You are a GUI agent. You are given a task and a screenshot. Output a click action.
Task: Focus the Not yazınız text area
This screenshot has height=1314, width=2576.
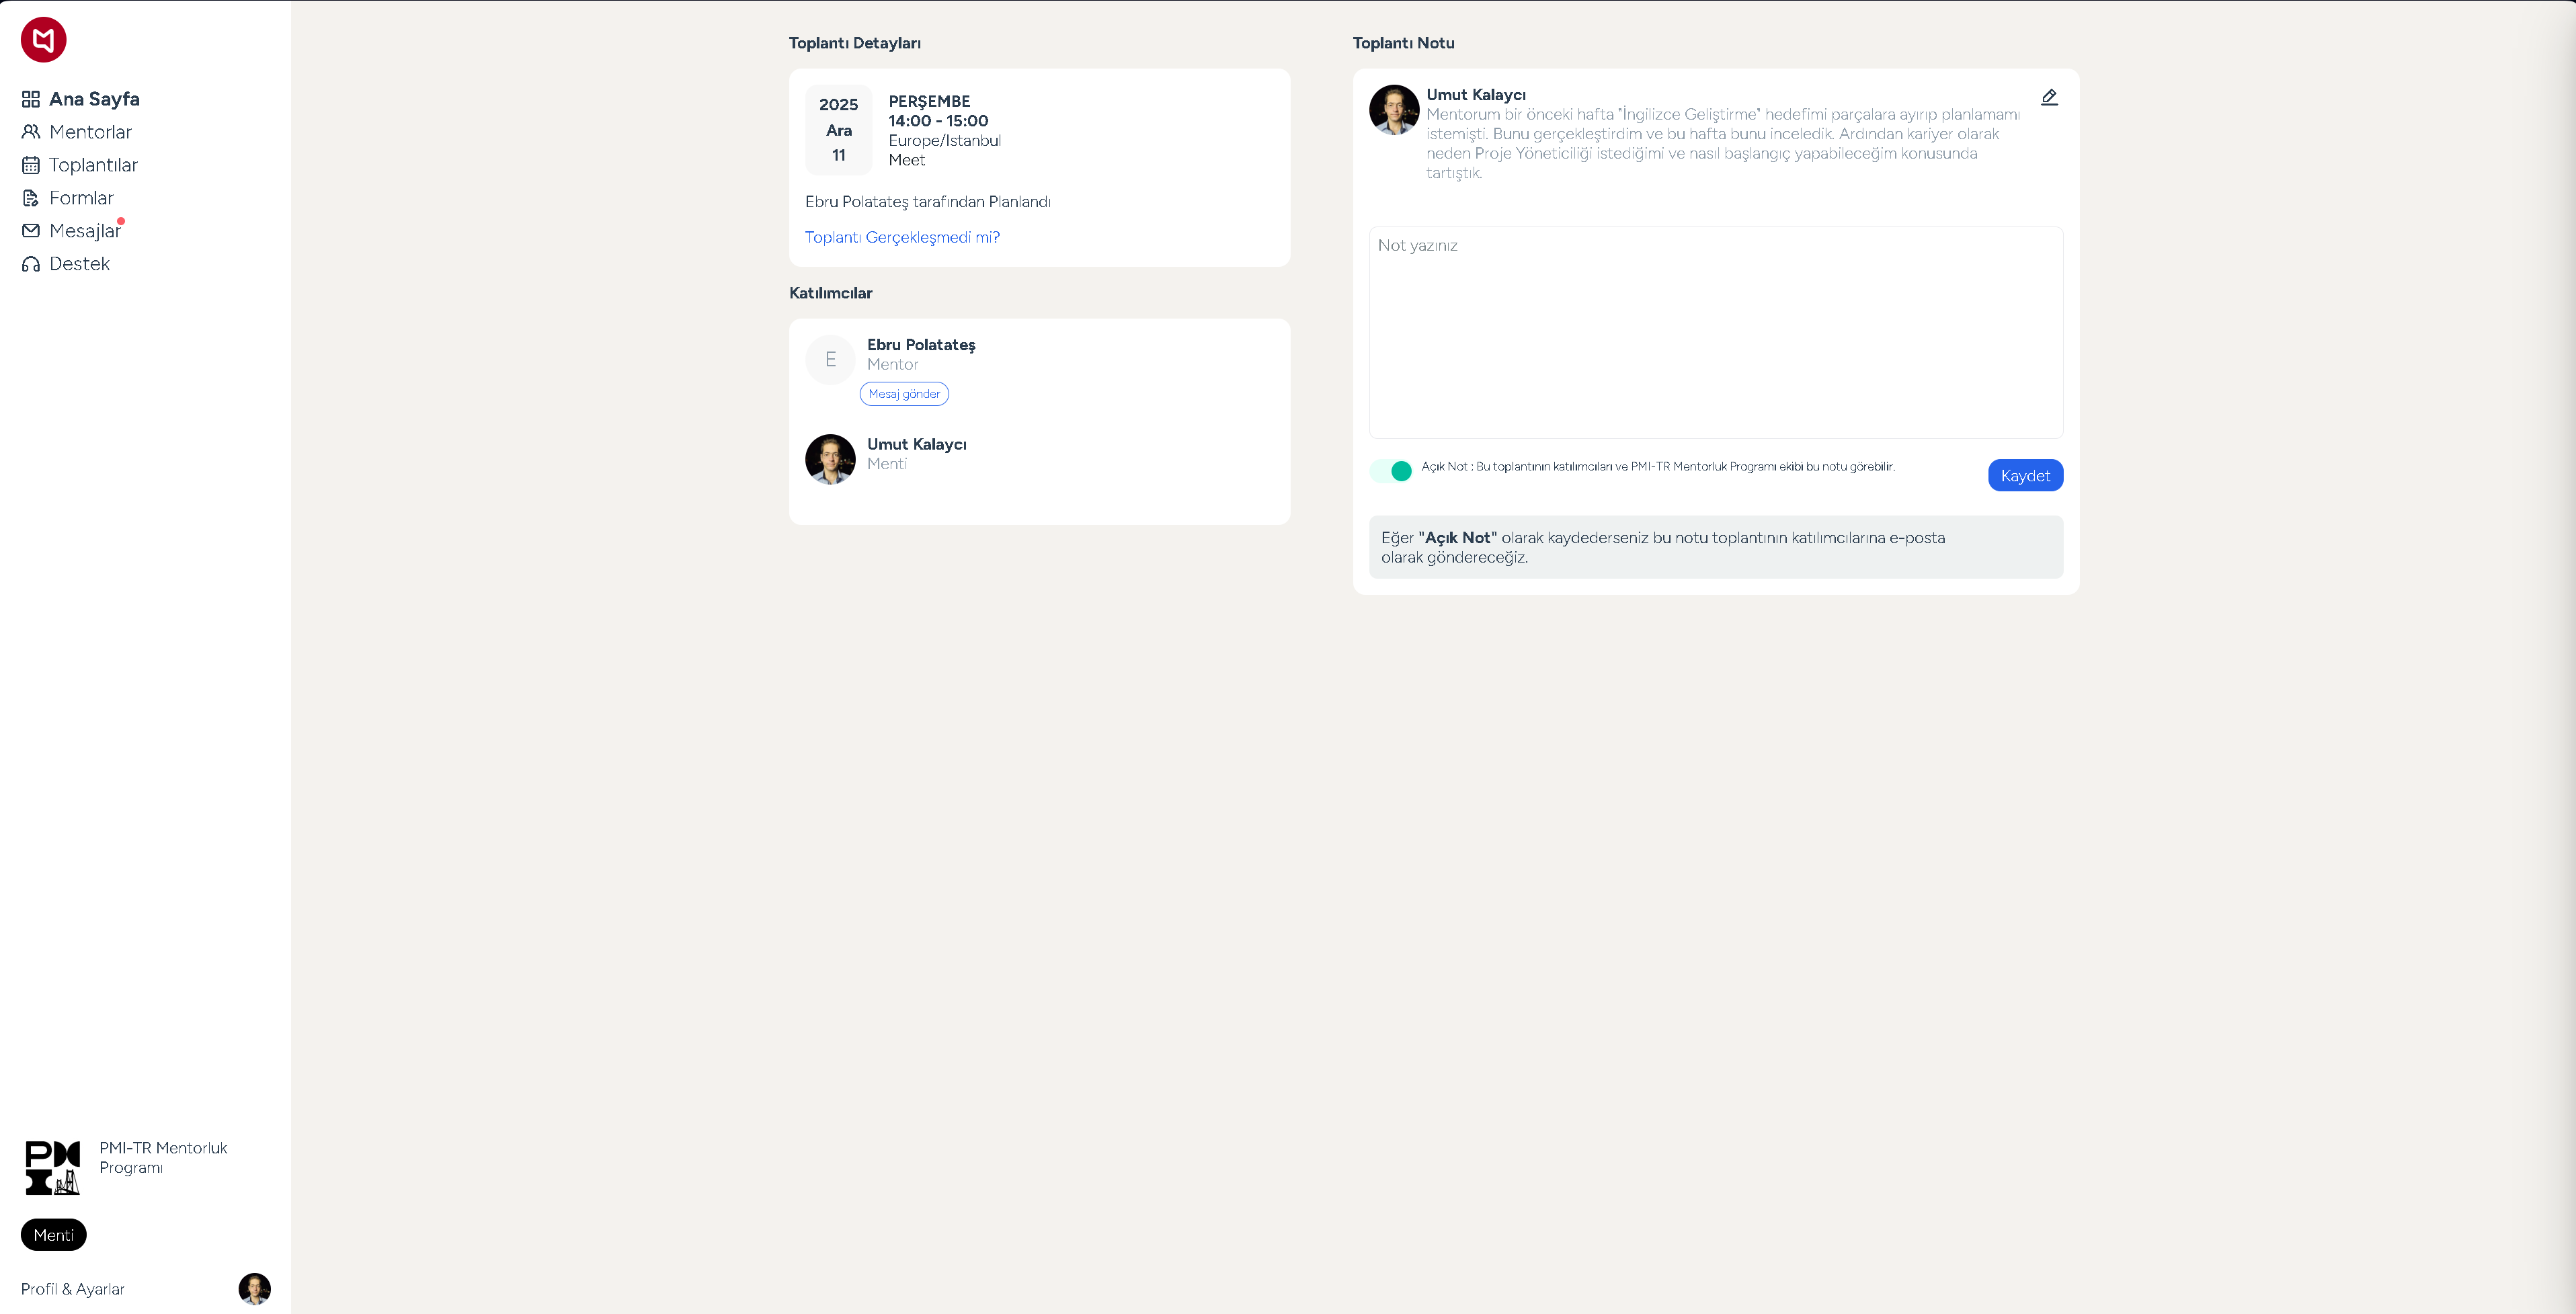pos(1716,332)
